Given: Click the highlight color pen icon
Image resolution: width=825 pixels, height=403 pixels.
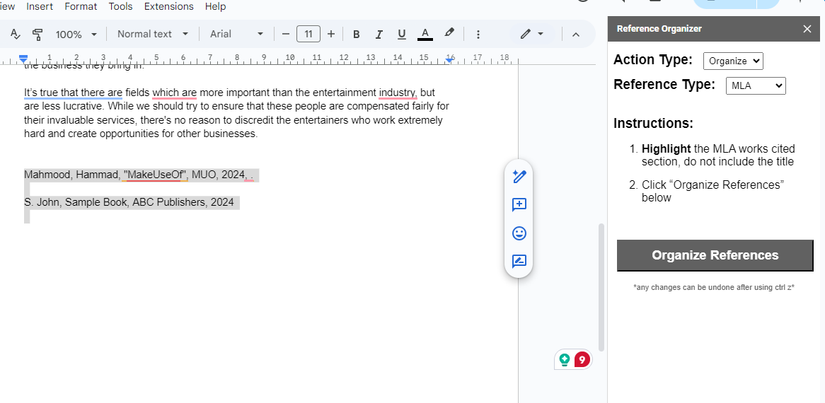Looking at the screenshot, I should (449, 34).
